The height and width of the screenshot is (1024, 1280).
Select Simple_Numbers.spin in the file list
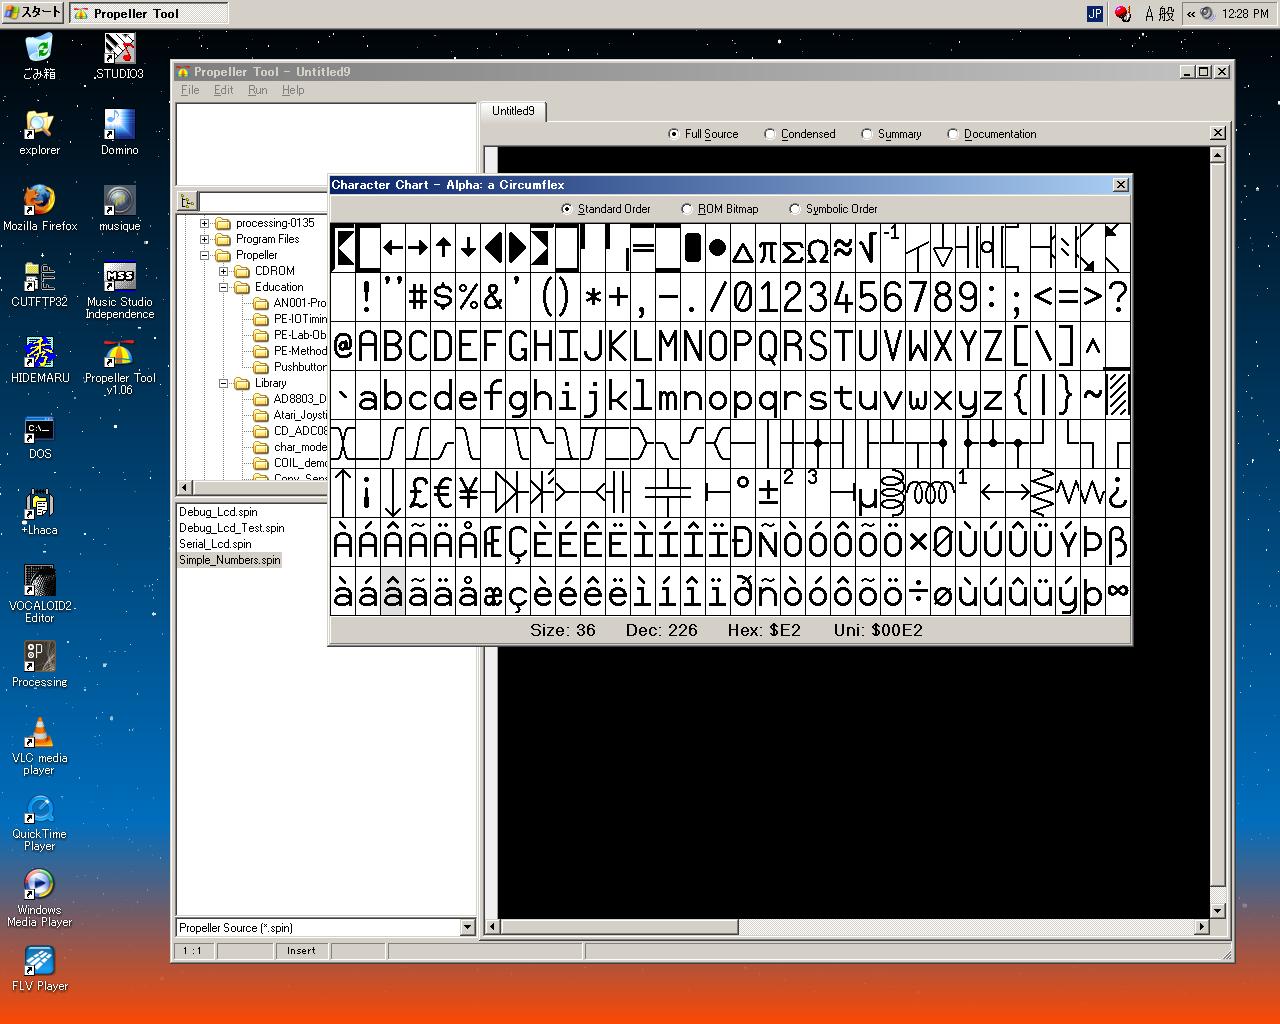click(x=230, y=560)
